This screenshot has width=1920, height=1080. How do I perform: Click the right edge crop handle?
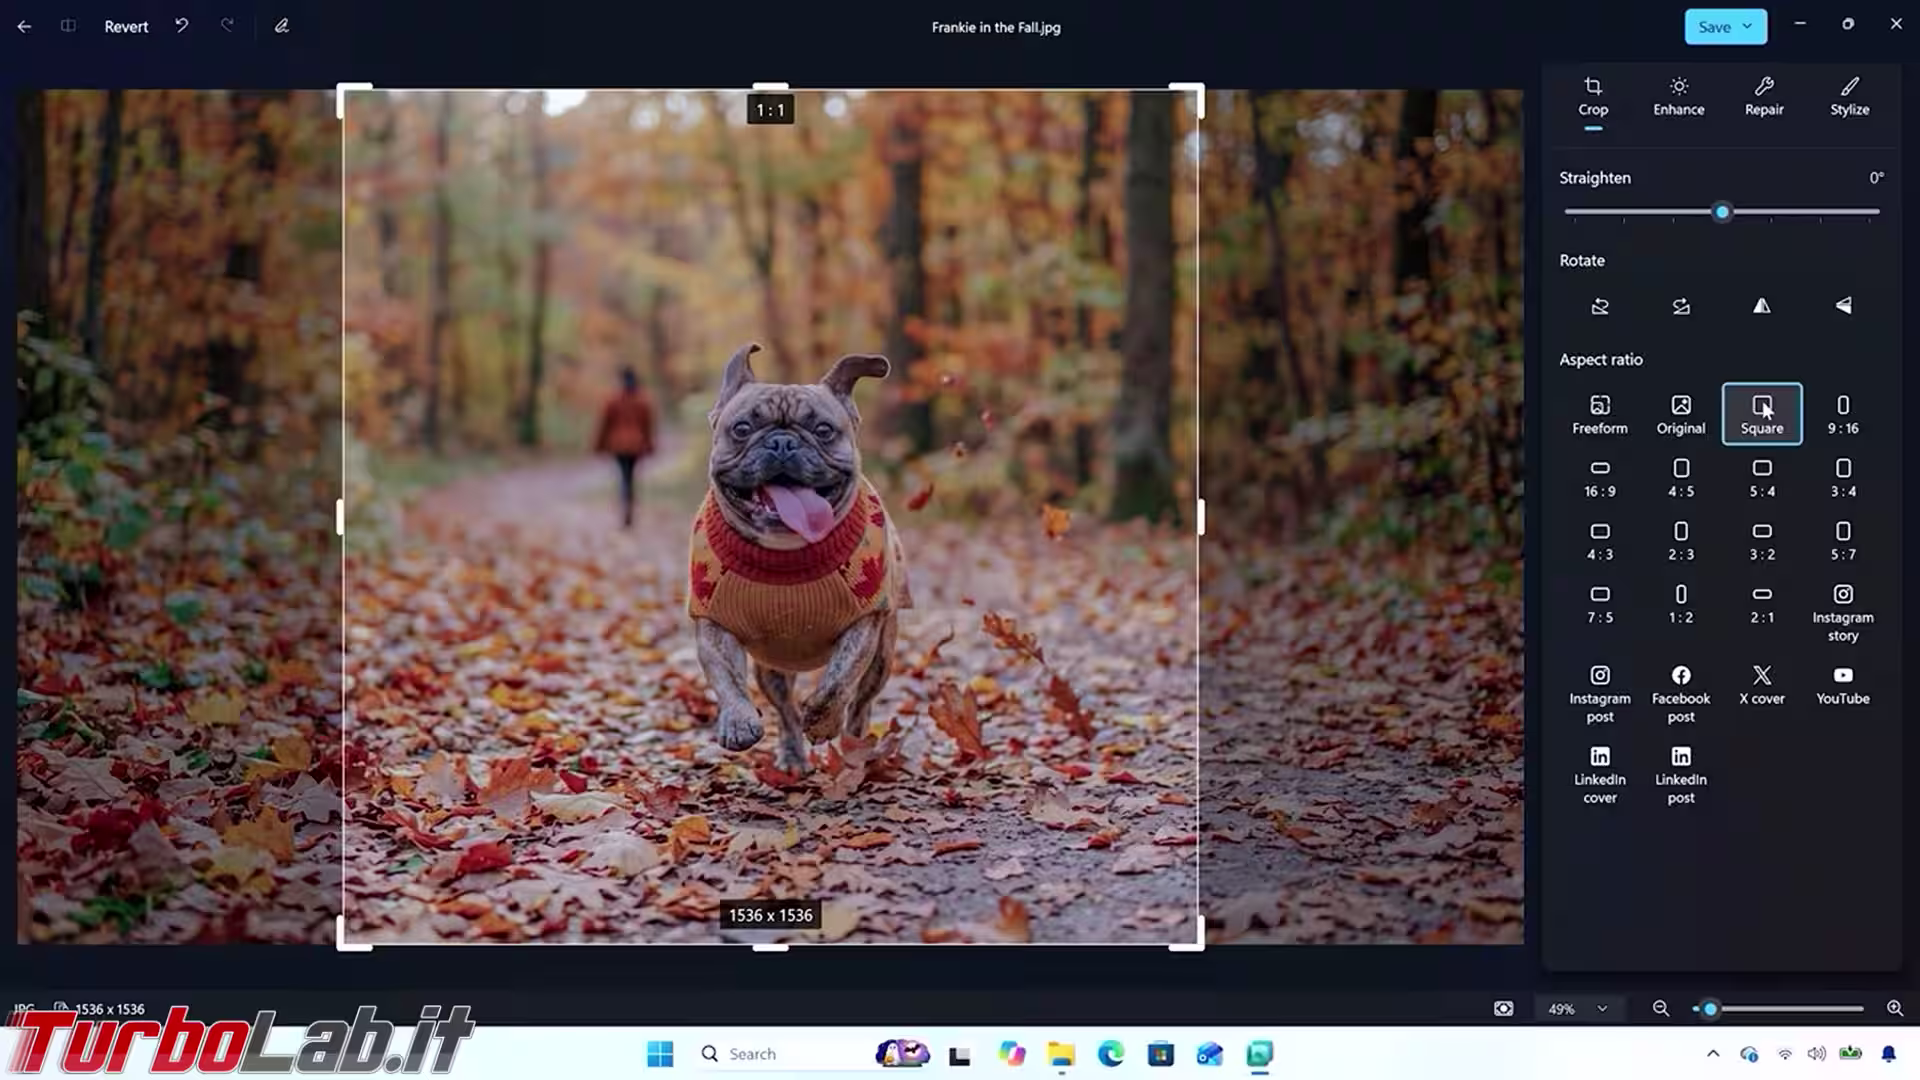point(1200,517)
